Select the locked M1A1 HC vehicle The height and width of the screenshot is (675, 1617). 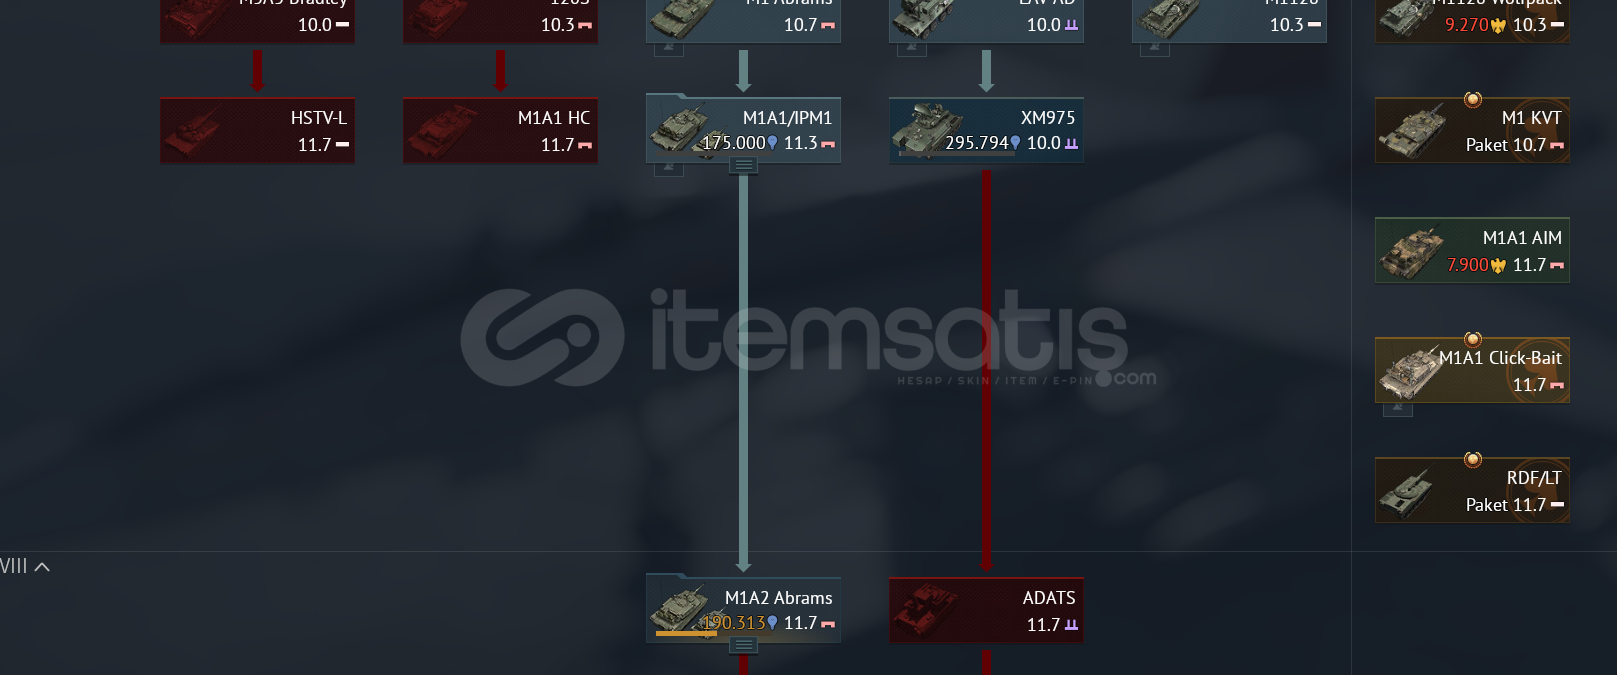coord(500,130)
